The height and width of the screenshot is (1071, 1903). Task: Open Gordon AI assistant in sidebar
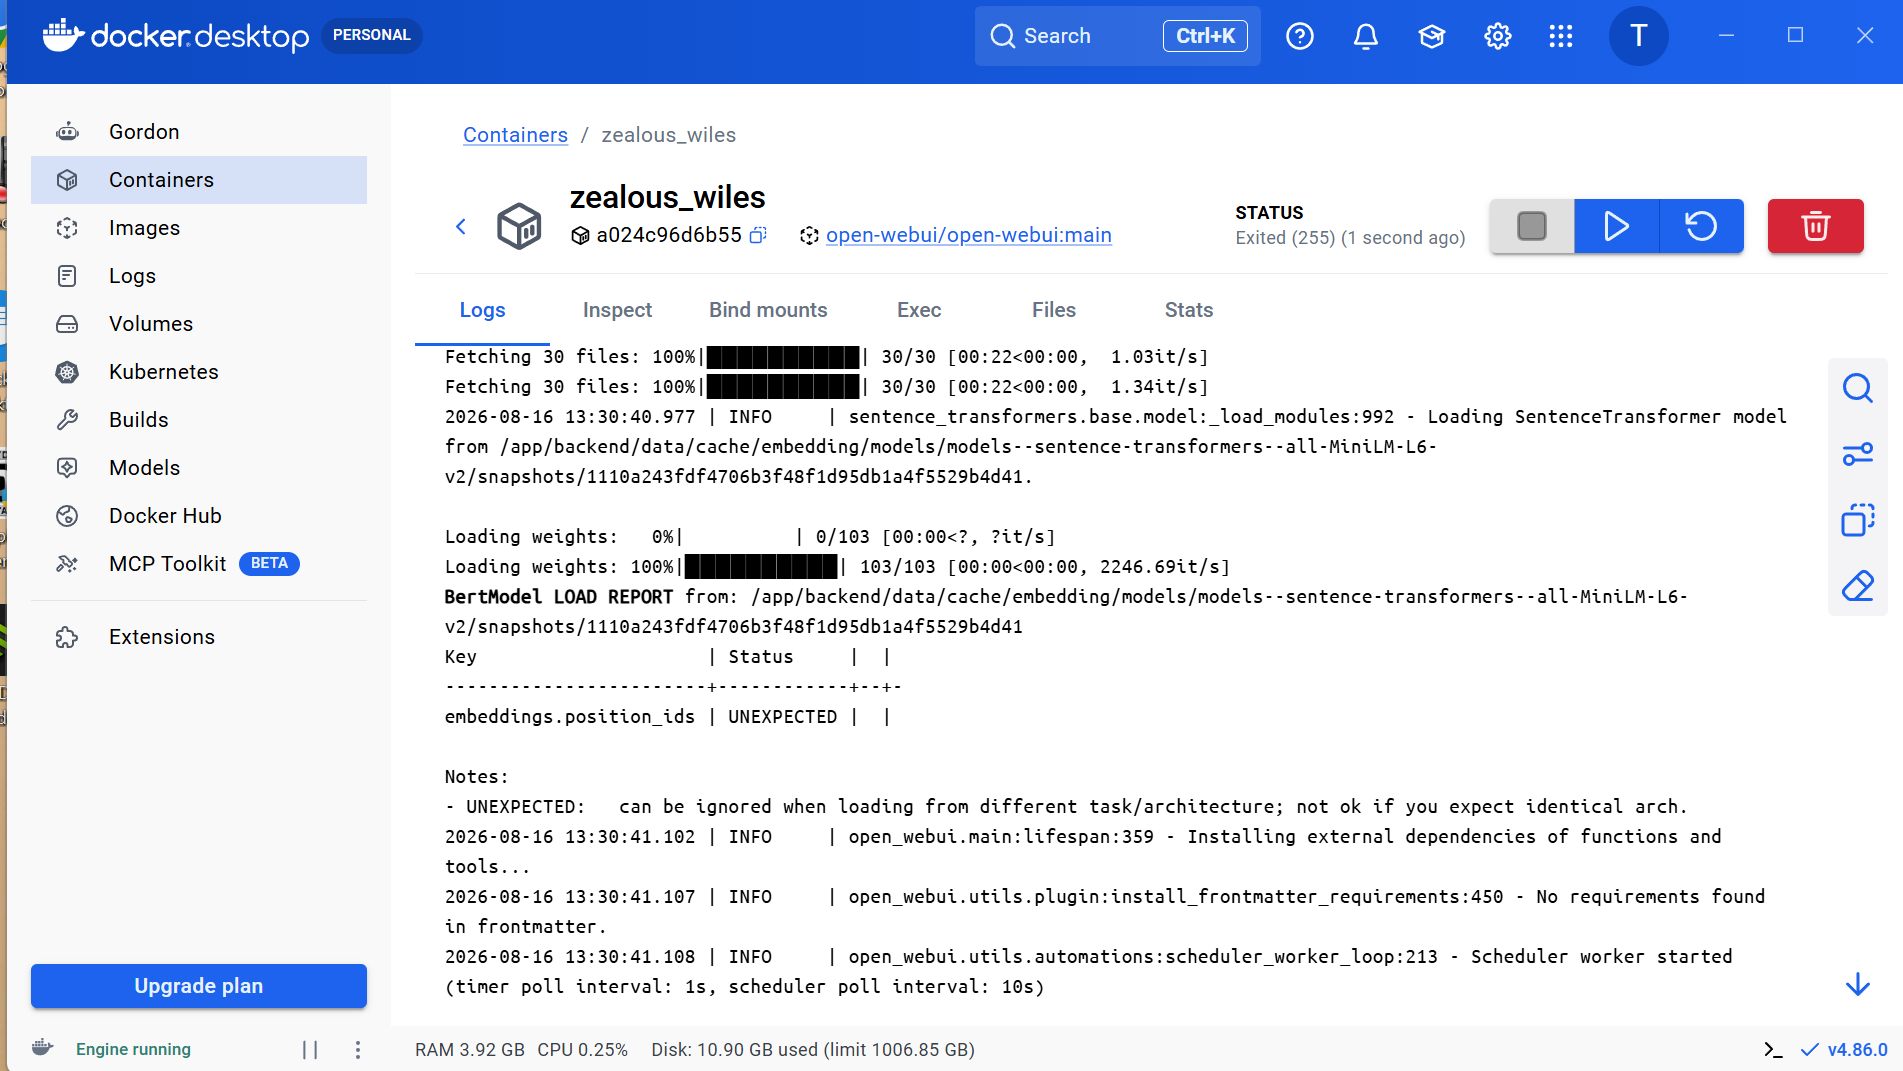[198, 132]
